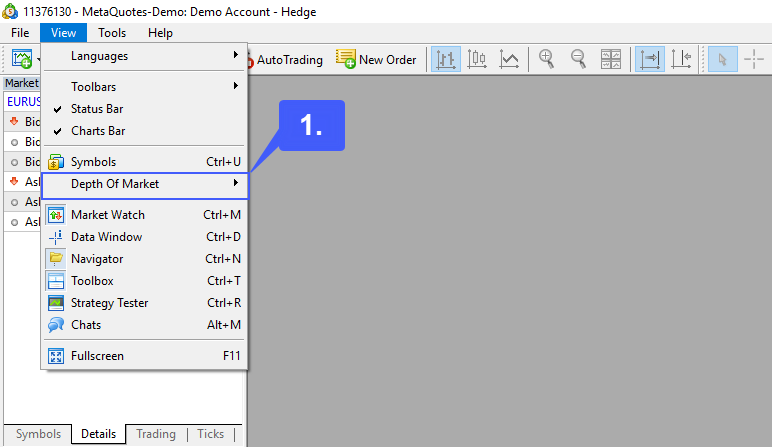The image size is (772, 447).
Task: Expand the Toolbars submenu
Action: [x=145, y=87]
